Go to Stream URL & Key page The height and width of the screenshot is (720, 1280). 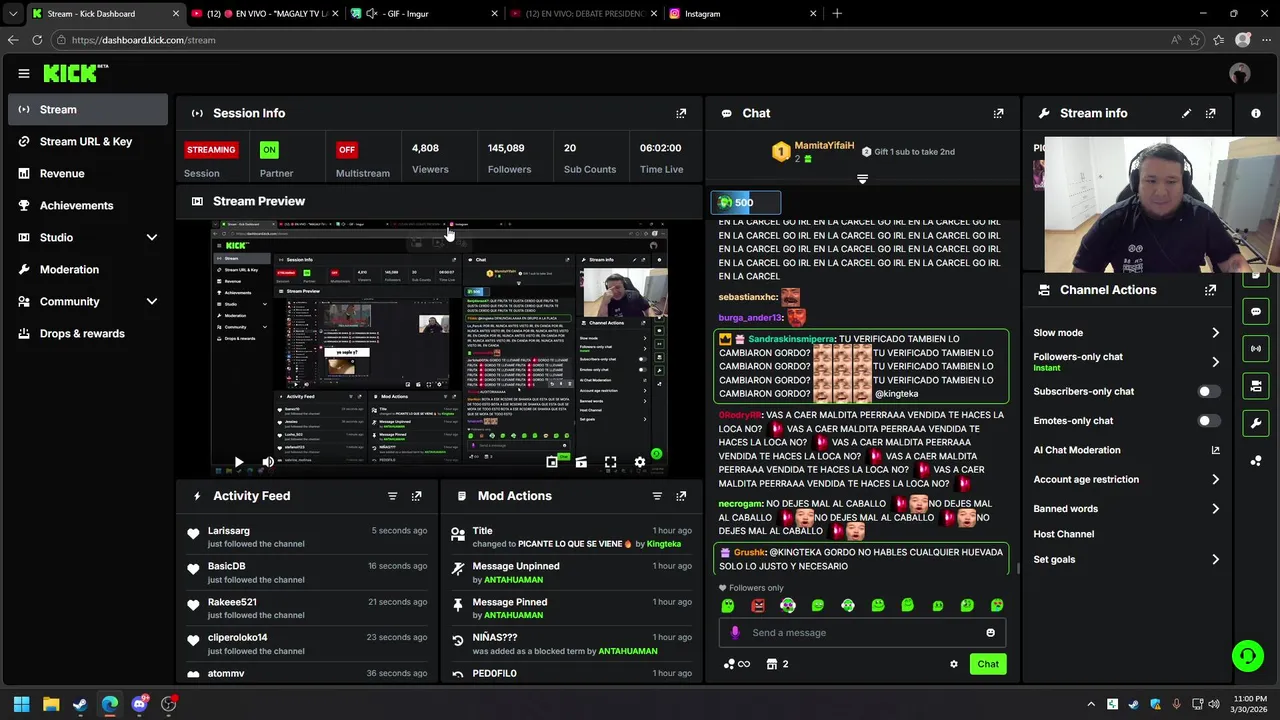(88, 141)
